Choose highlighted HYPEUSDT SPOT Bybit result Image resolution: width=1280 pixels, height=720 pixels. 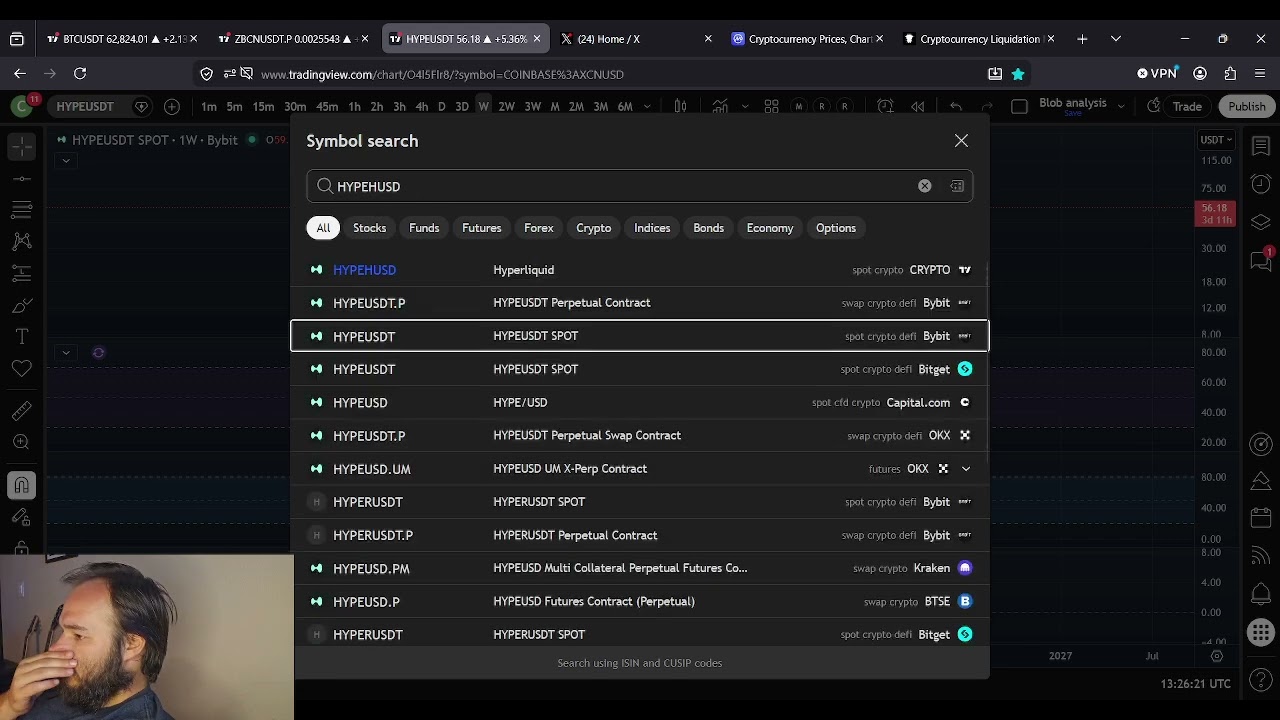click(639, 336)
